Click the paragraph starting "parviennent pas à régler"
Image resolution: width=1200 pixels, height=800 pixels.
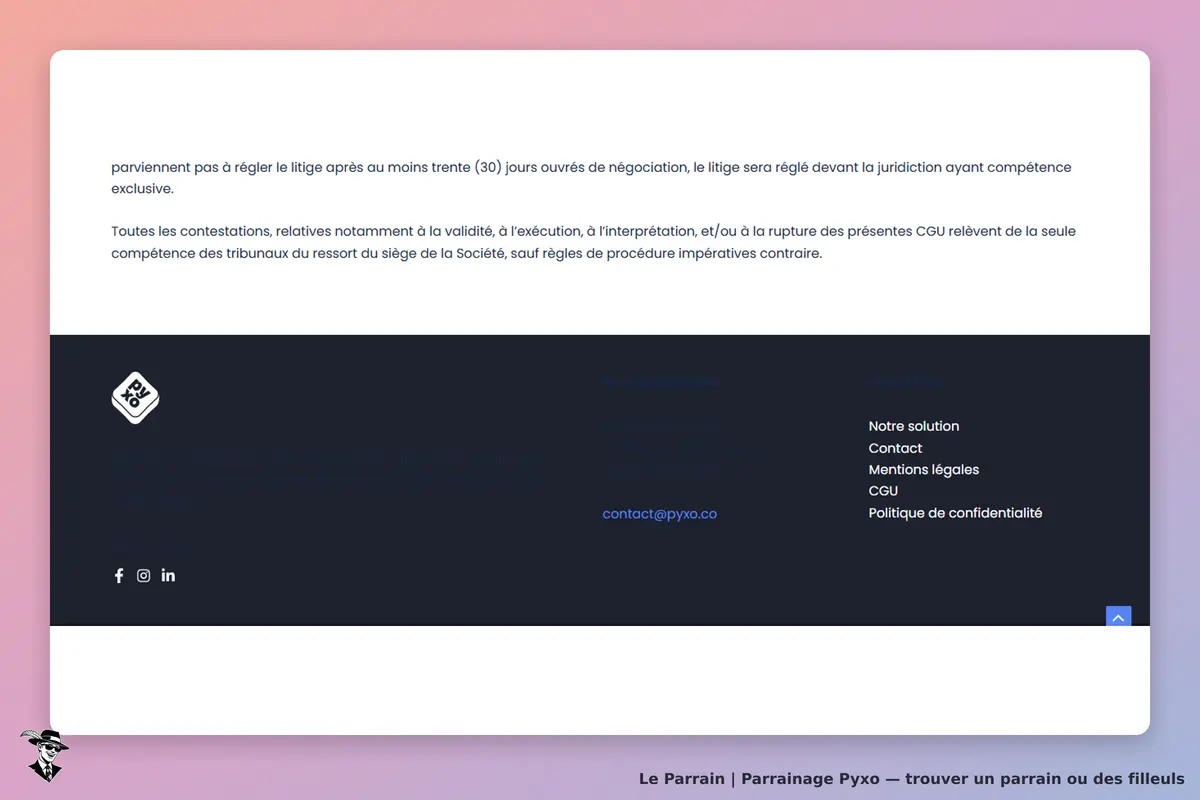[x=591, y=178]
